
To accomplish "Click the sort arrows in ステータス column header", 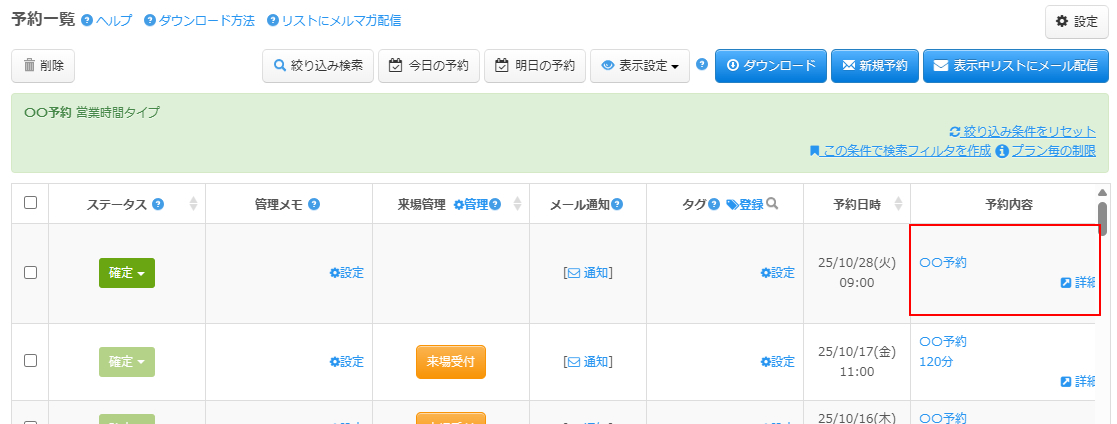I will tap(193, 204).
